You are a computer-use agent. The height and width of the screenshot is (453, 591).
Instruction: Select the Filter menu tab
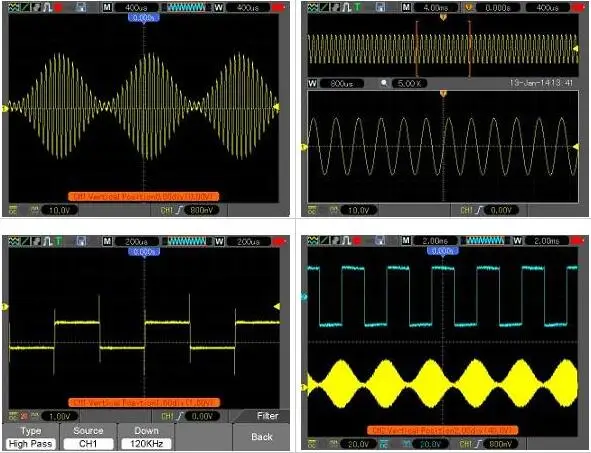267,416
